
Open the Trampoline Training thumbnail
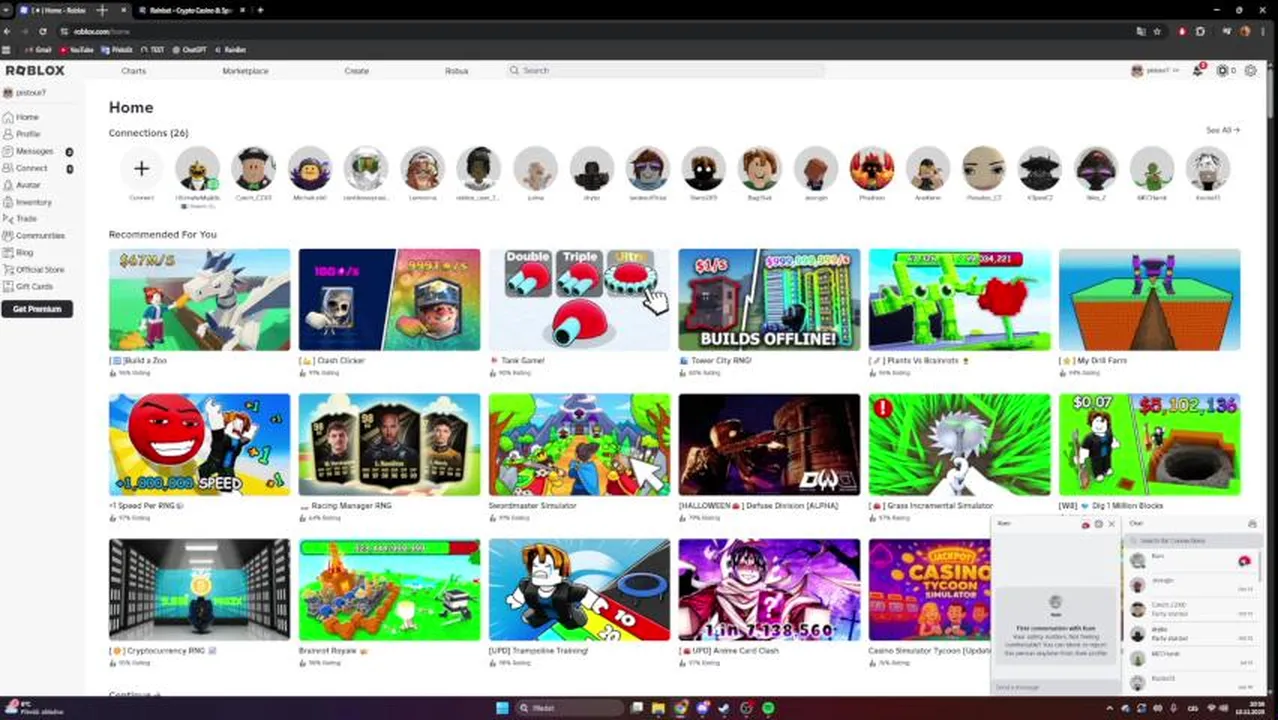579,590
